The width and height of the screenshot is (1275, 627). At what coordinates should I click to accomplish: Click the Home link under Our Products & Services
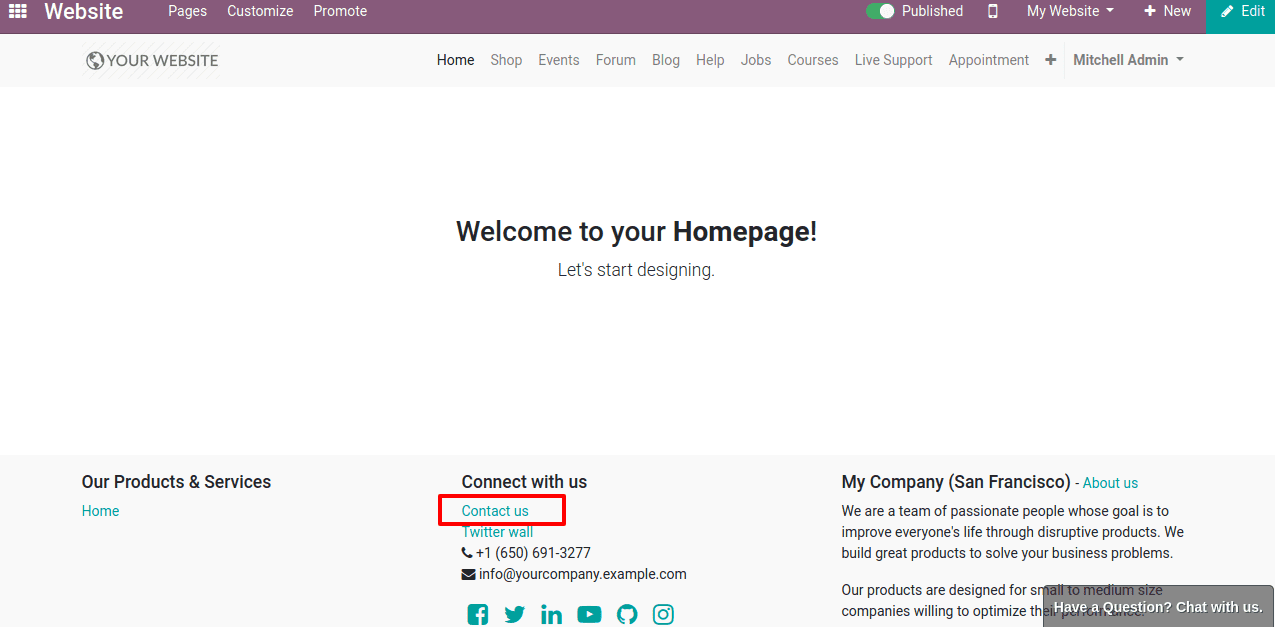(x=100, y=511)
